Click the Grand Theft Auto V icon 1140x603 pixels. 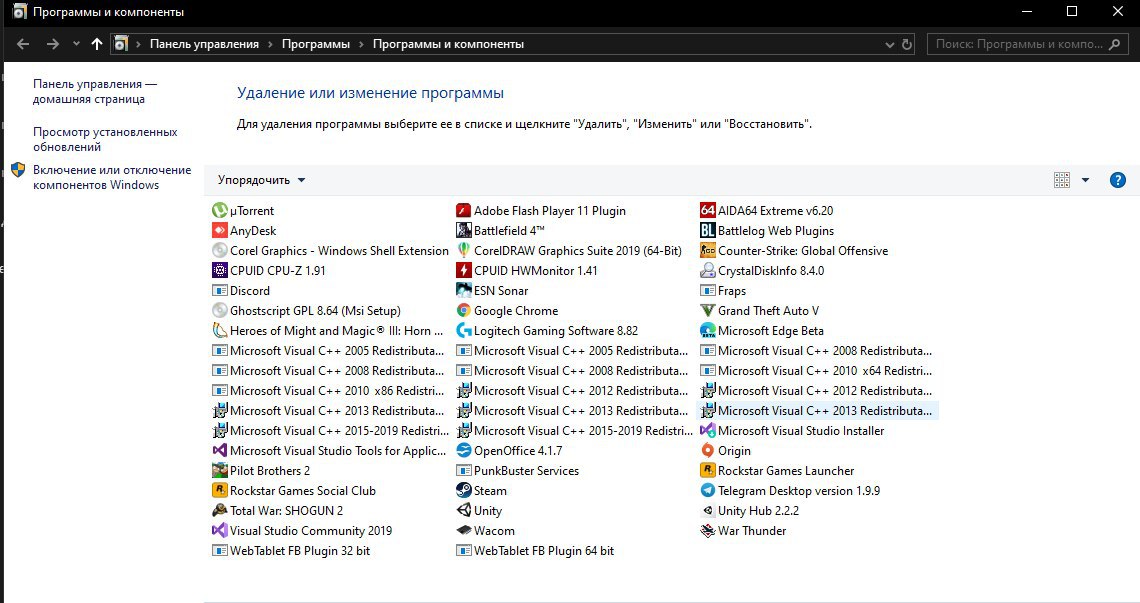[x=707, y=311]
